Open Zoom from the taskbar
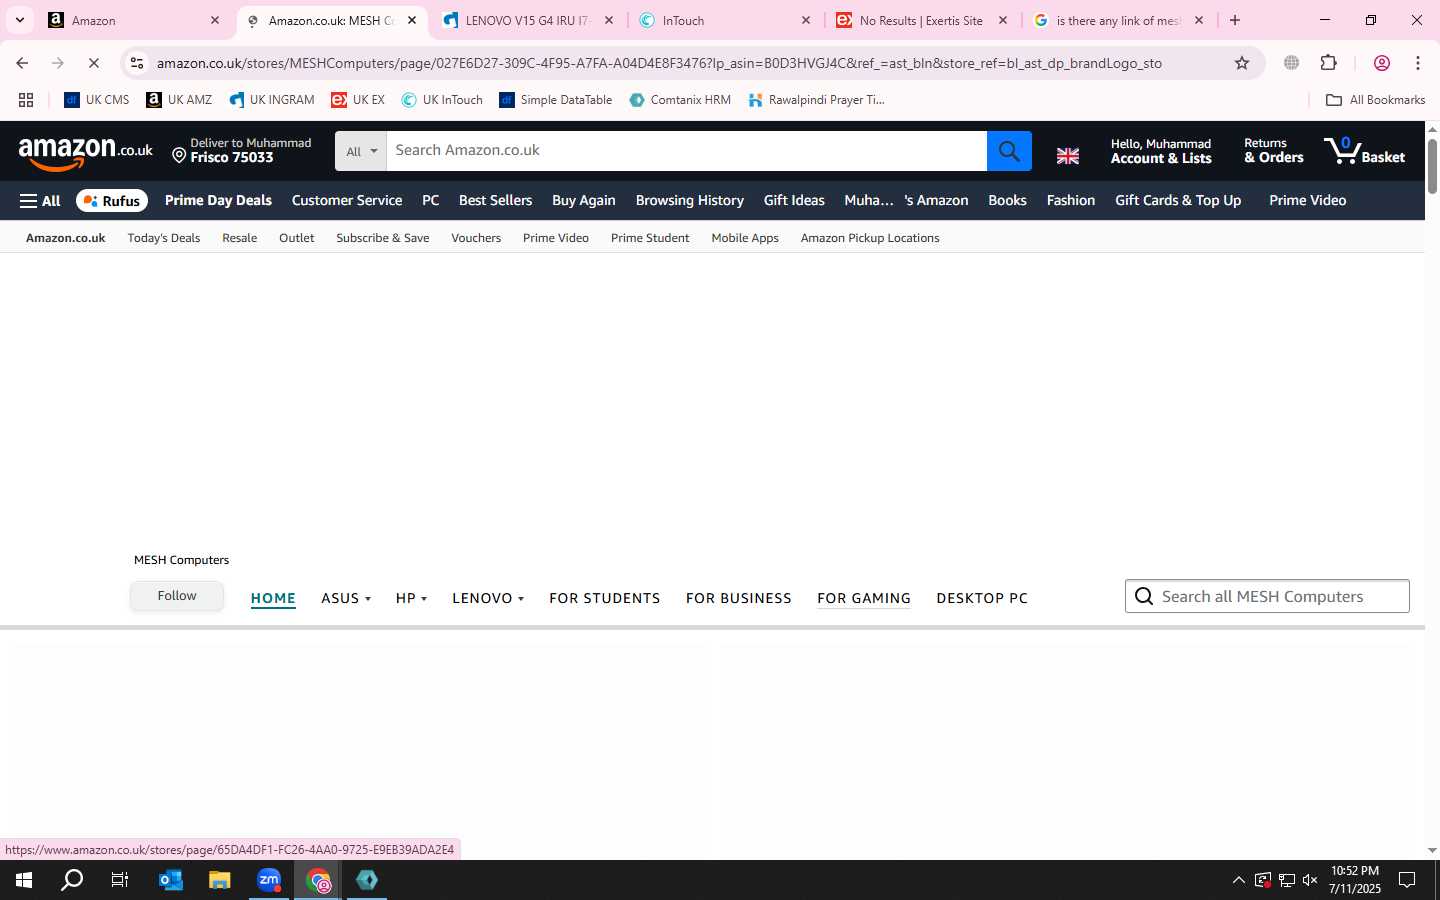The width and height of the screenshot is (1440, 900). pos(269,880)
